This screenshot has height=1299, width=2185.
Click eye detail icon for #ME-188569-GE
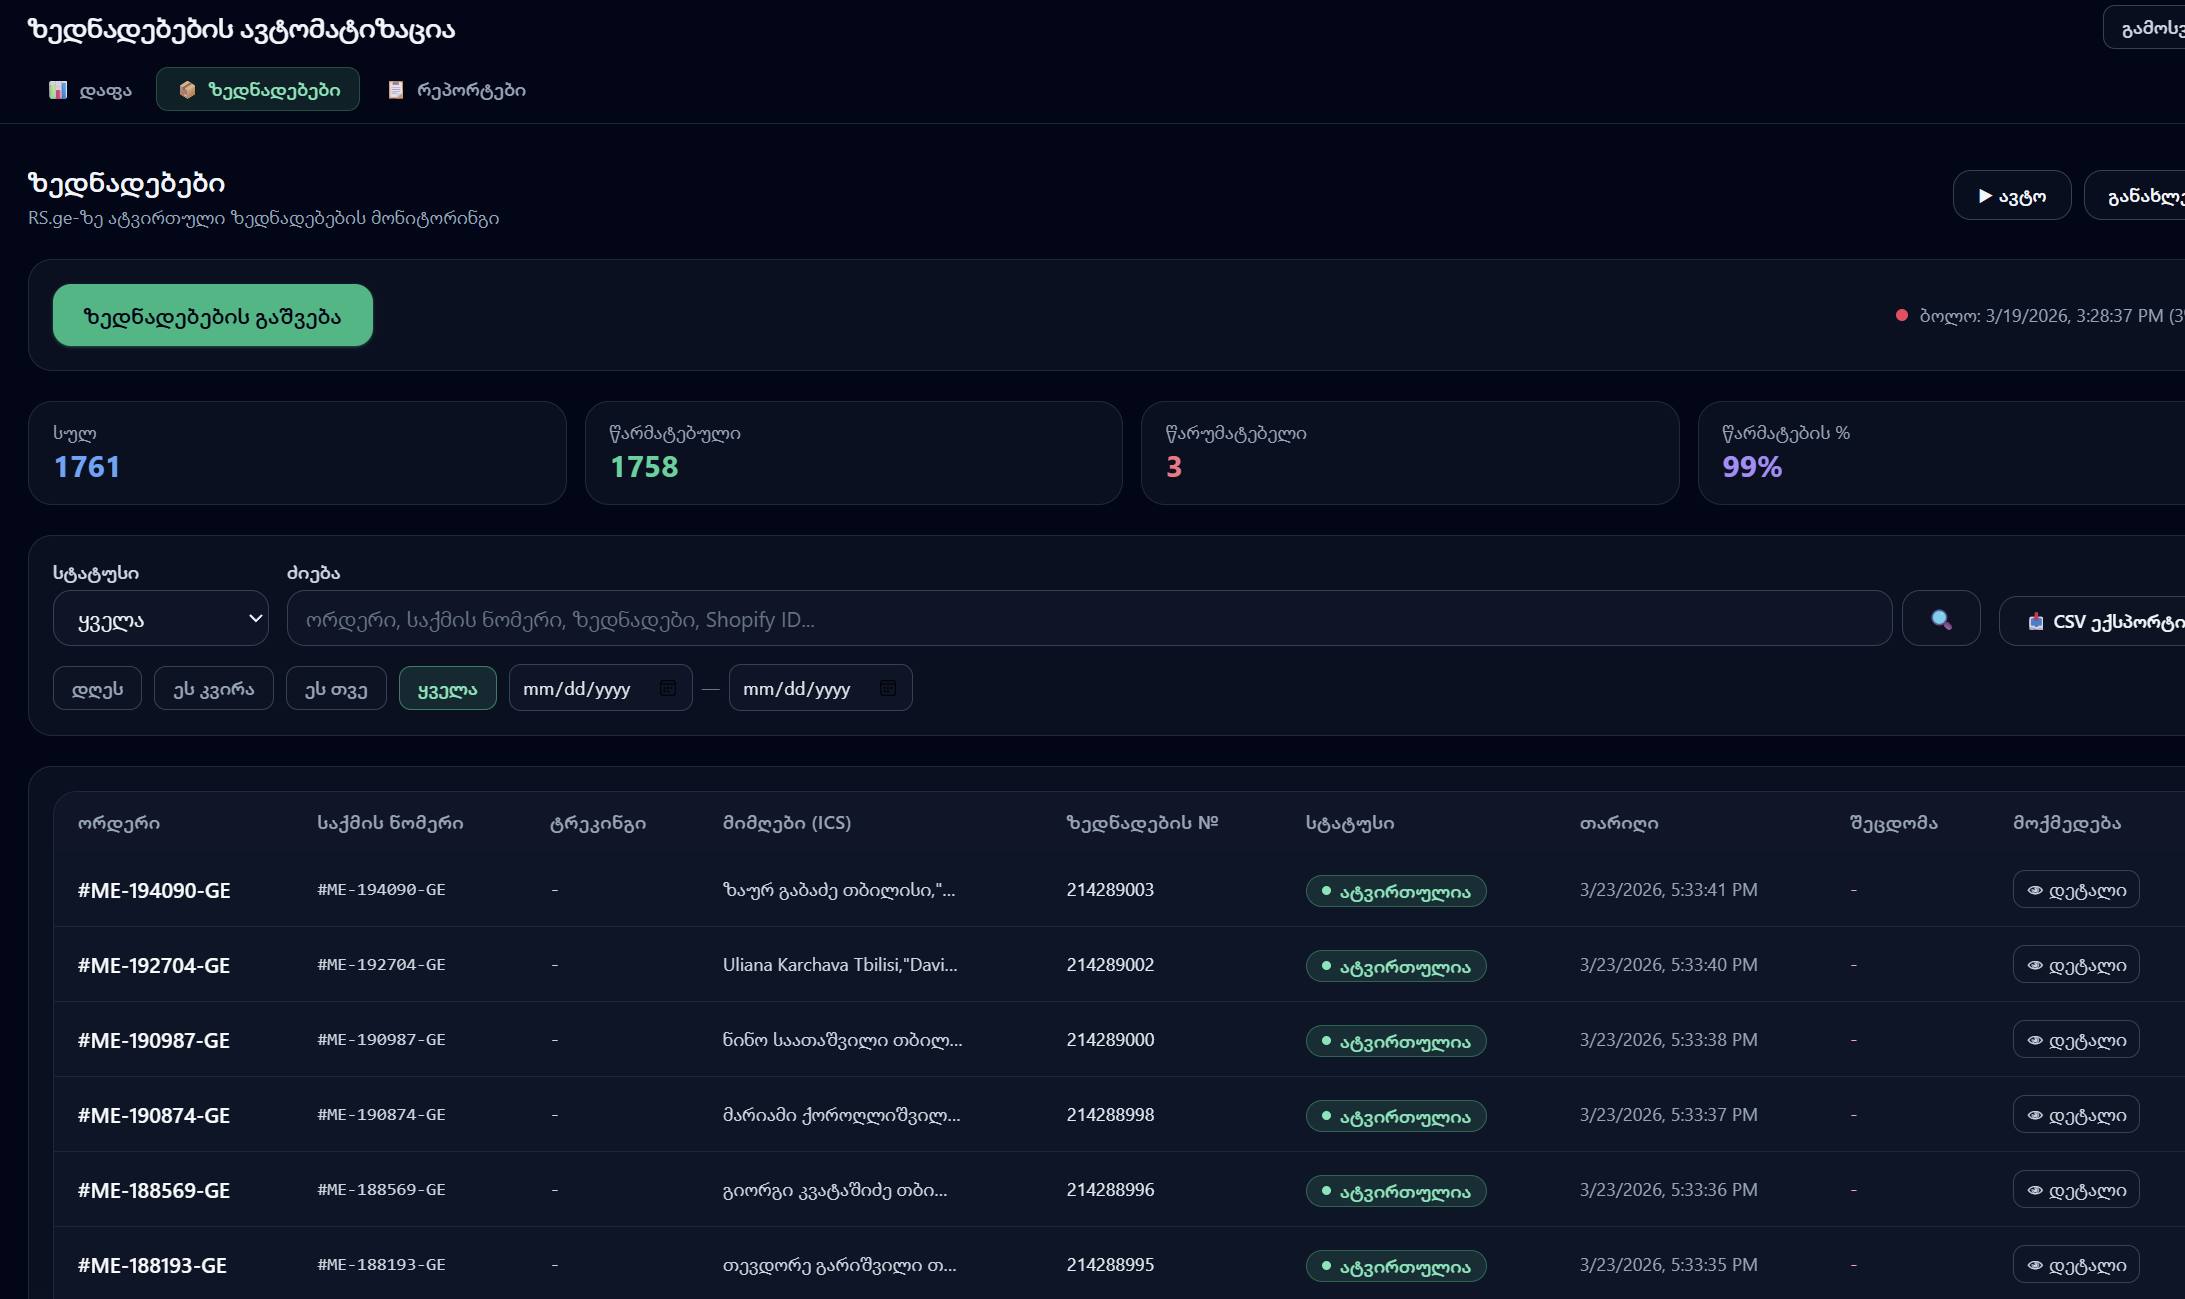pyautogui.click(x=2034, y=1190)
